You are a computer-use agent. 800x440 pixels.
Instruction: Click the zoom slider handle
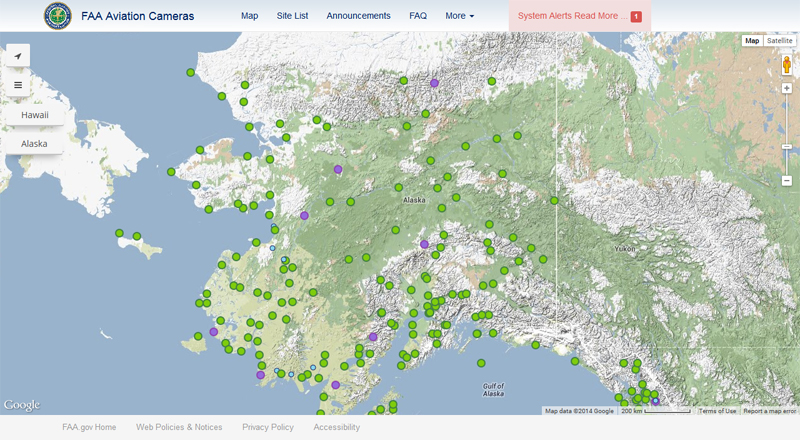(787, 147)
